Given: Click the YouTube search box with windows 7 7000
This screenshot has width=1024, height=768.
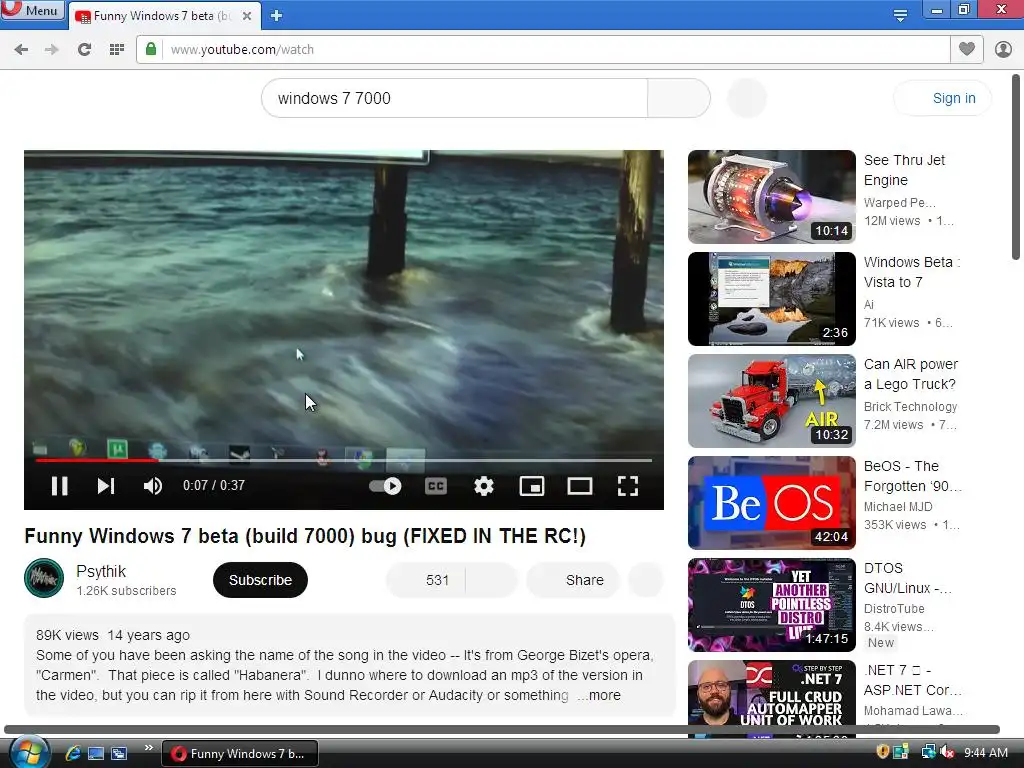Looking at the screenshot, I should click(x=455, y=98).
